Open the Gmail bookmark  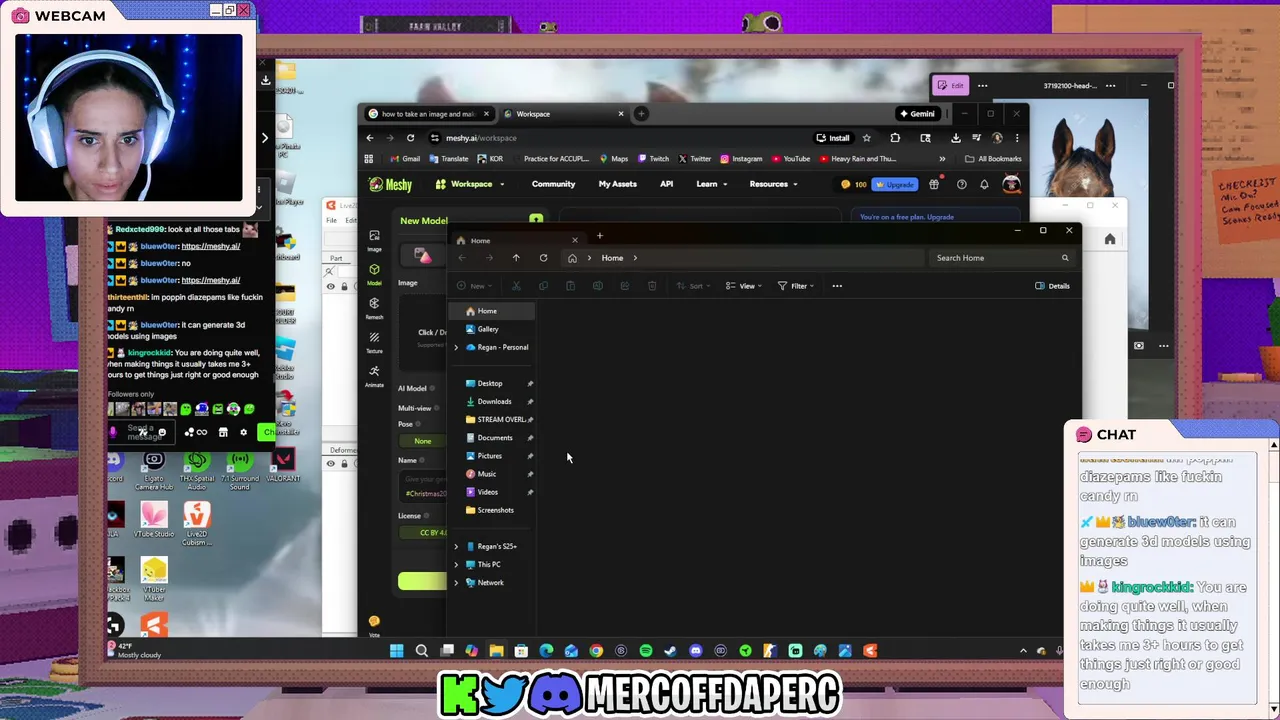(x=404, y=159)
